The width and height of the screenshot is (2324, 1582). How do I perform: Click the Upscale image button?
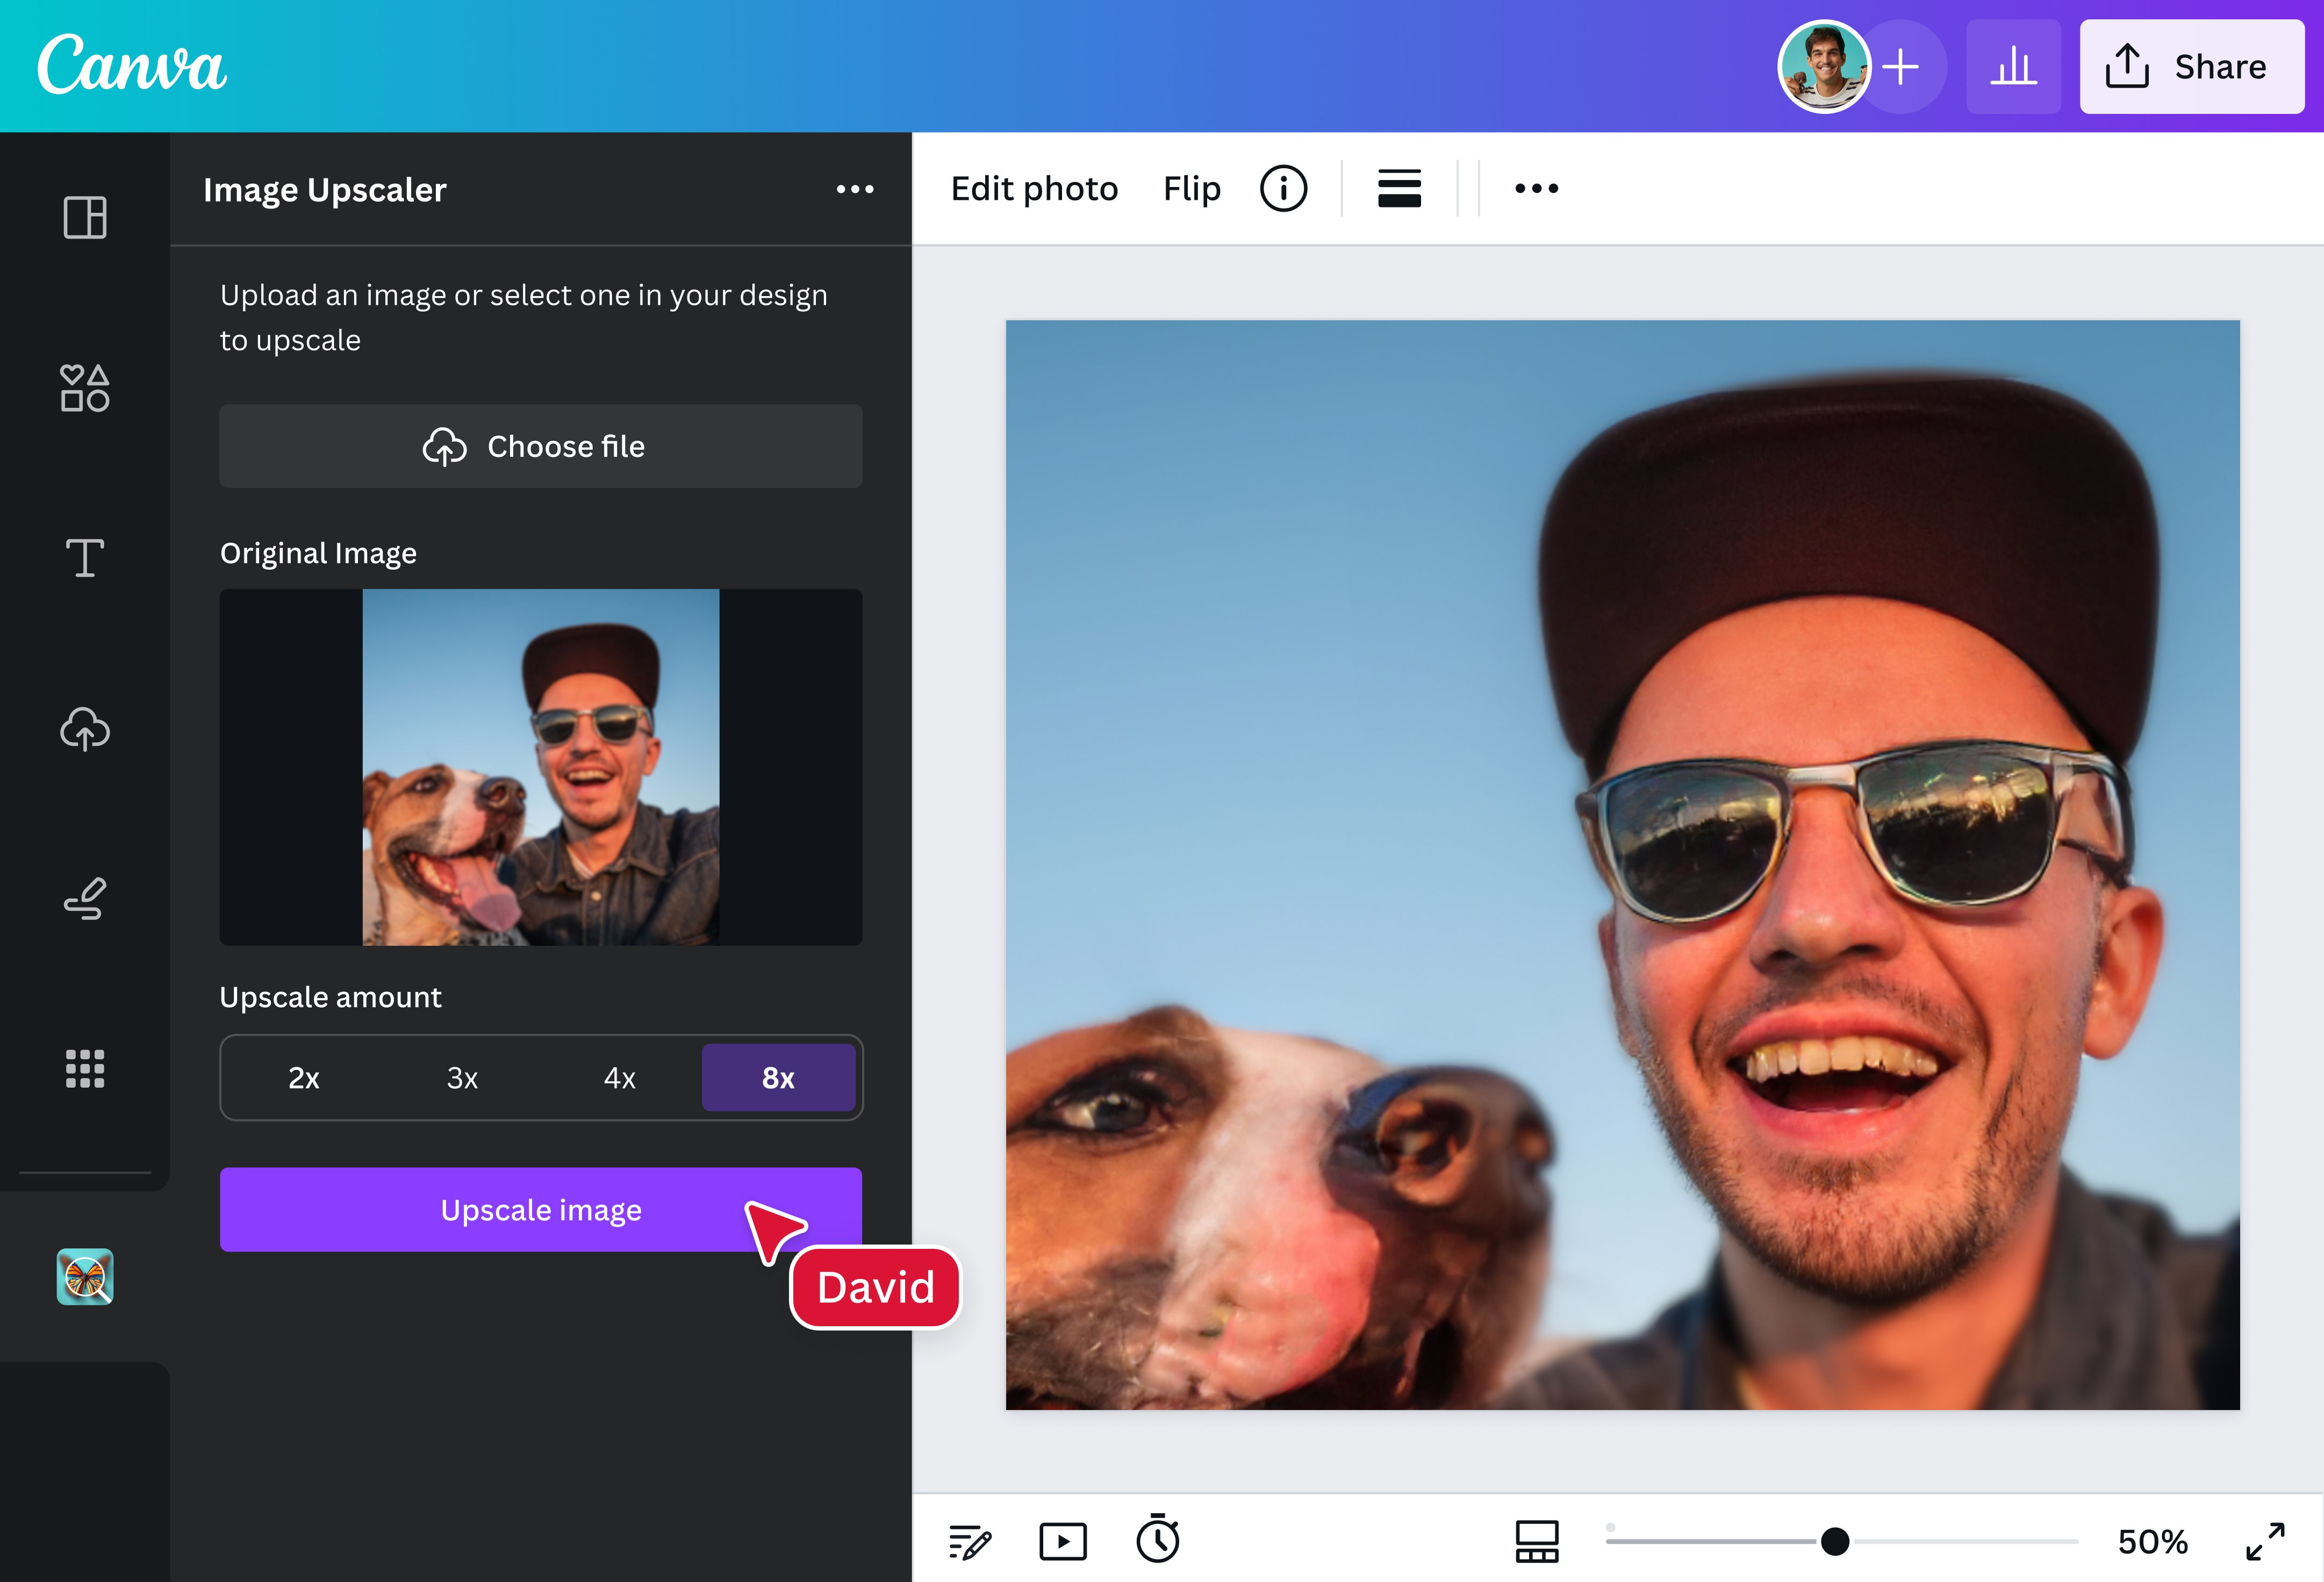(x=540, y=1209)
